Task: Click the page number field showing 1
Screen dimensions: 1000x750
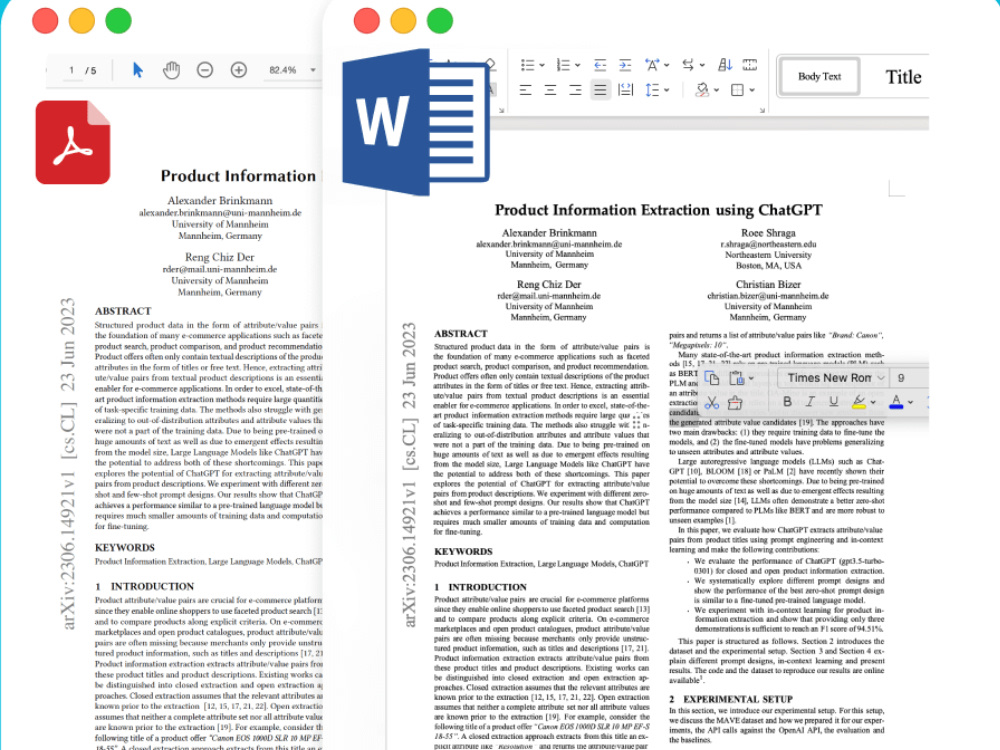Action: [71, 70]
